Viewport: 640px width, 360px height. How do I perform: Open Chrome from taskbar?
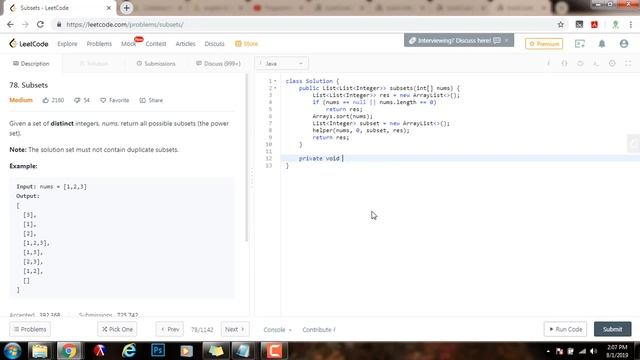(69, 351)
